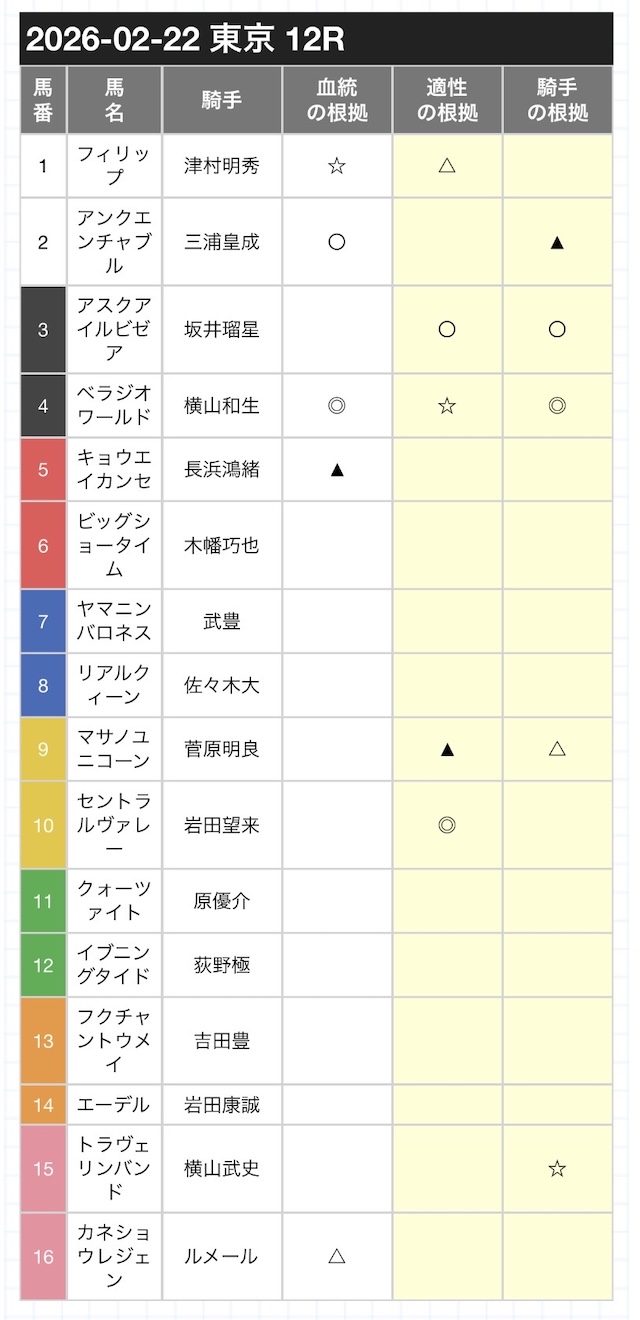Open horse name ヤマニンバロネス
Viewport: 640px width, 1320px height.
pyautogui.click(x=114, y=621)
